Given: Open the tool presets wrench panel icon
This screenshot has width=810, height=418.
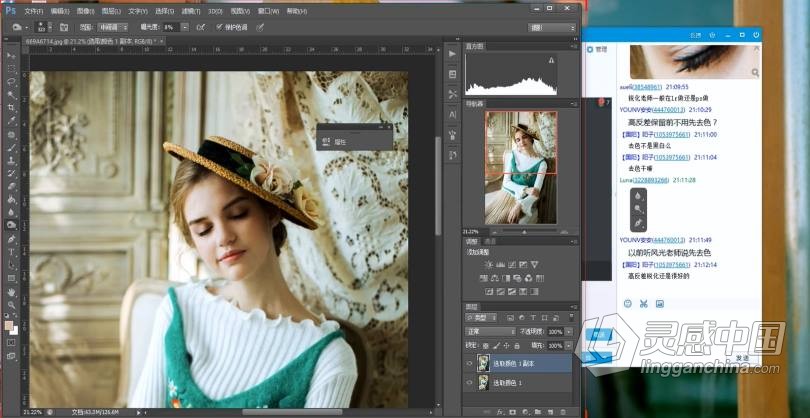Looking at the screenshot, I should pyautogui.click(x=453, y=94).
